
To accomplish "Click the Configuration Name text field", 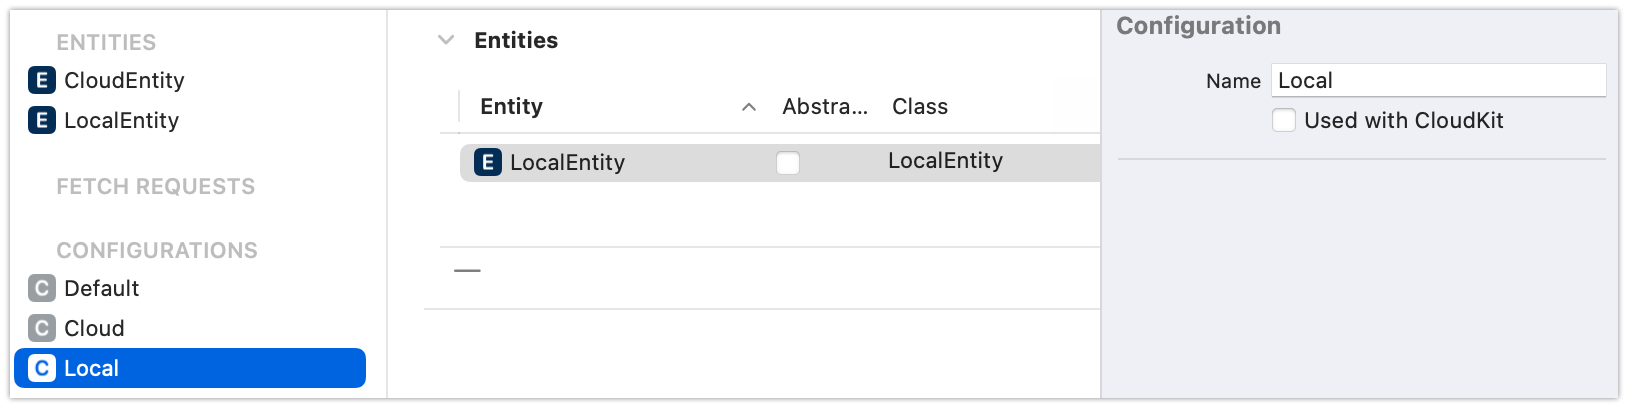I will click(1437, 81).
